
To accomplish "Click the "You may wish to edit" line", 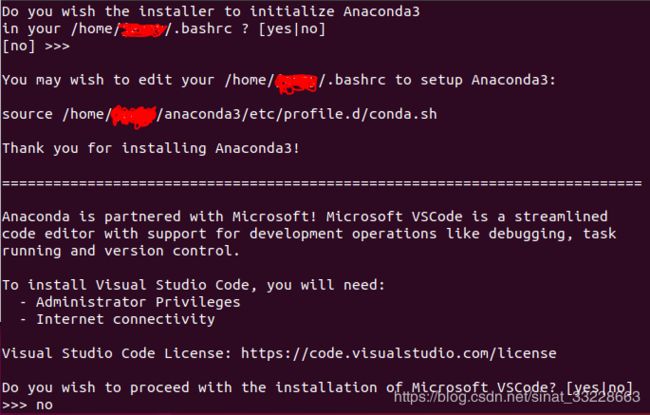I will point(279,80).
